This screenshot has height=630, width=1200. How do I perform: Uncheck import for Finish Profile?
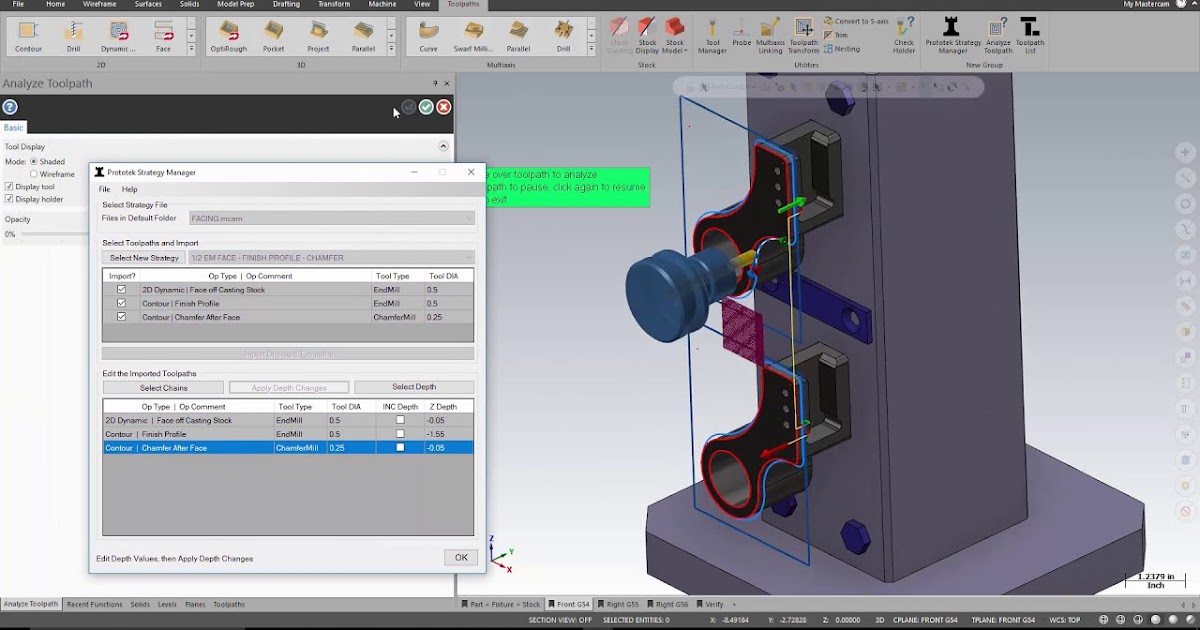point(122,303)
